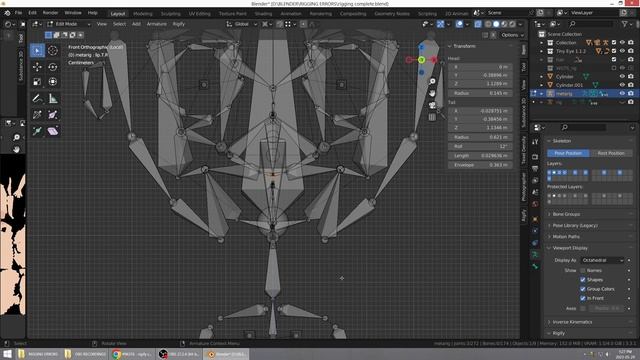This screenshot has width=640, height=360.
Task: Select the Move tool
Action: click(37, 67)
